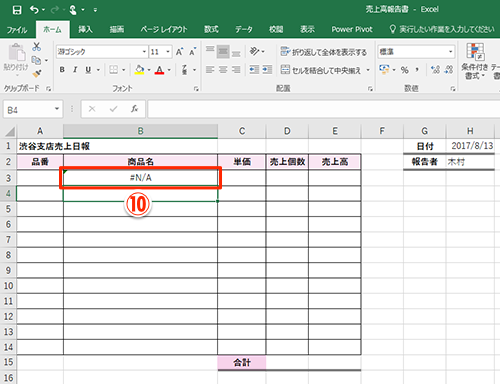500x384 pixels.
Task: Select column B header
Action: tap(140, 131)
